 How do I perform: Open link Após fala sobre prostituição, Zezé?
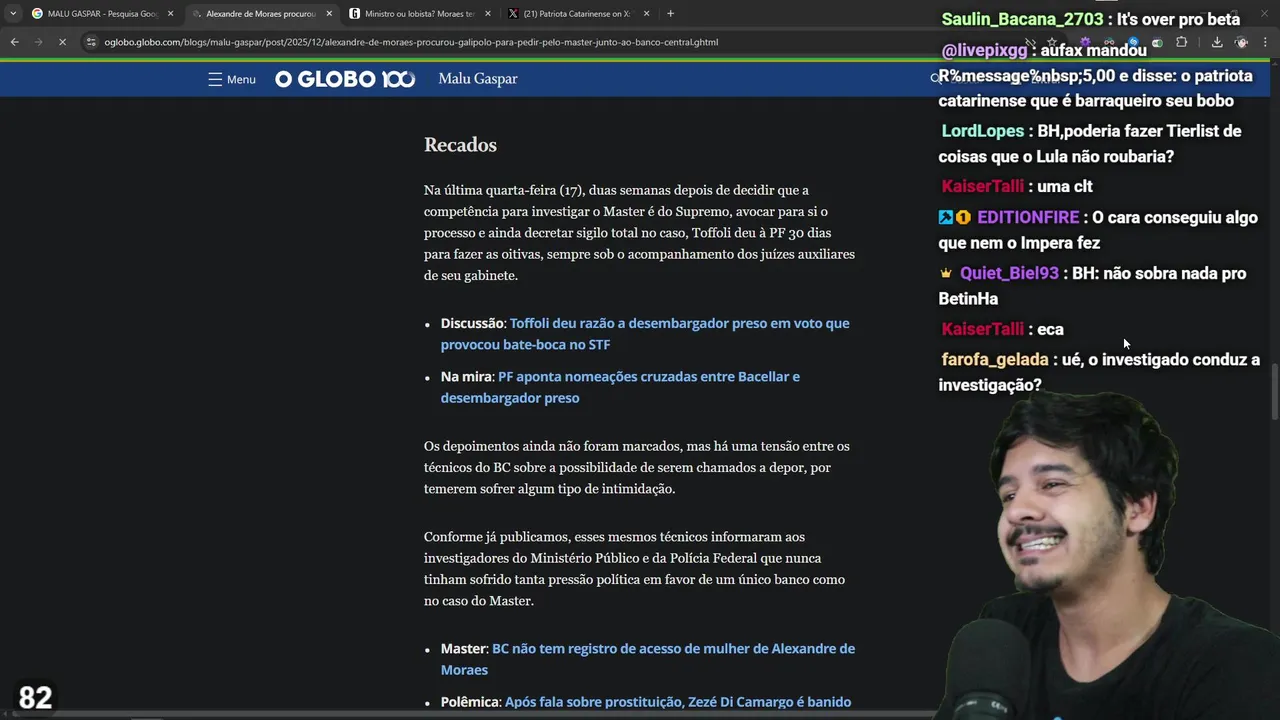click(678, 702)
